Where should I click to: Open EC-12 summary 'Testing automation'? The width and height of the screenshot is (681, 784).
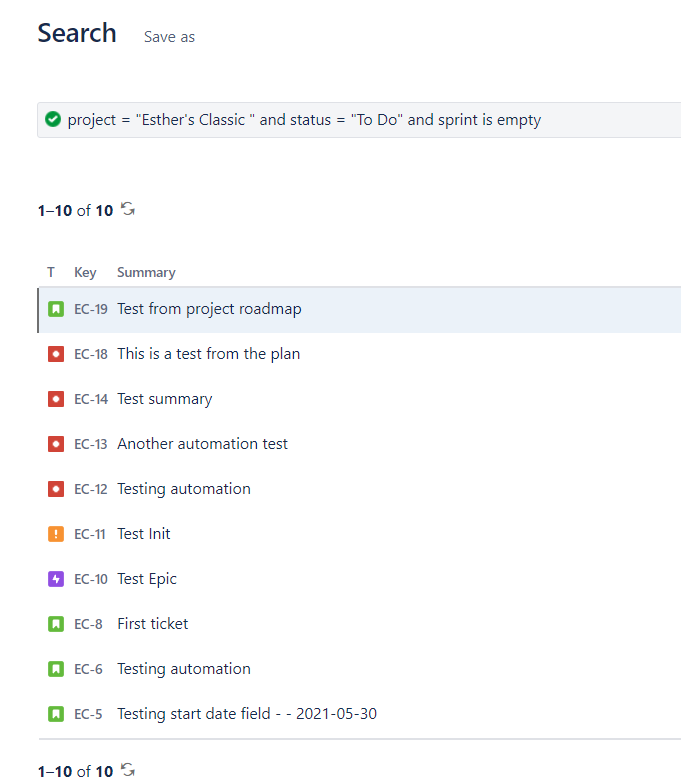pos(184,490)
